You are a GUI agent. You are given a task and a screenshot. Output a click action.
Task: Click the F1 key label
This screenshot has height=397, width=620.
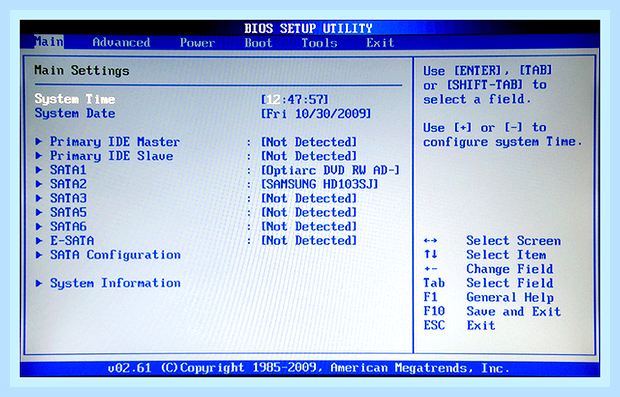point(430,297)
